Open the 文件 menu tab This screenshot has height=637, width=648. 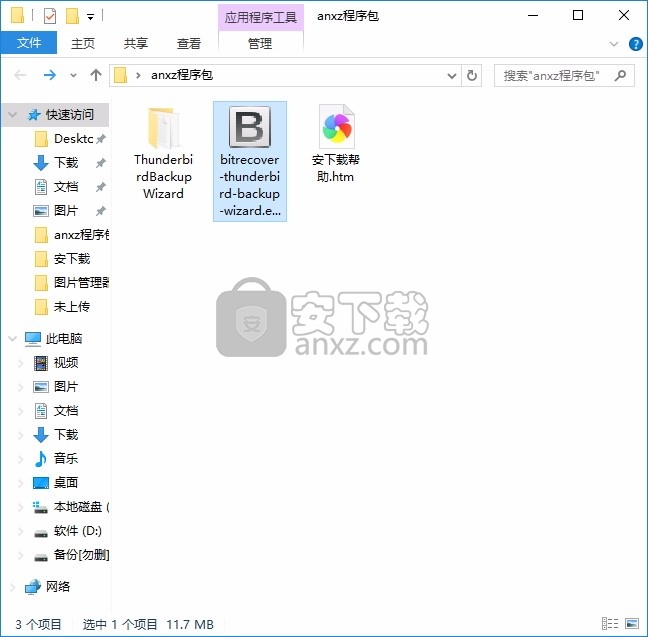[x=29, y=43]
